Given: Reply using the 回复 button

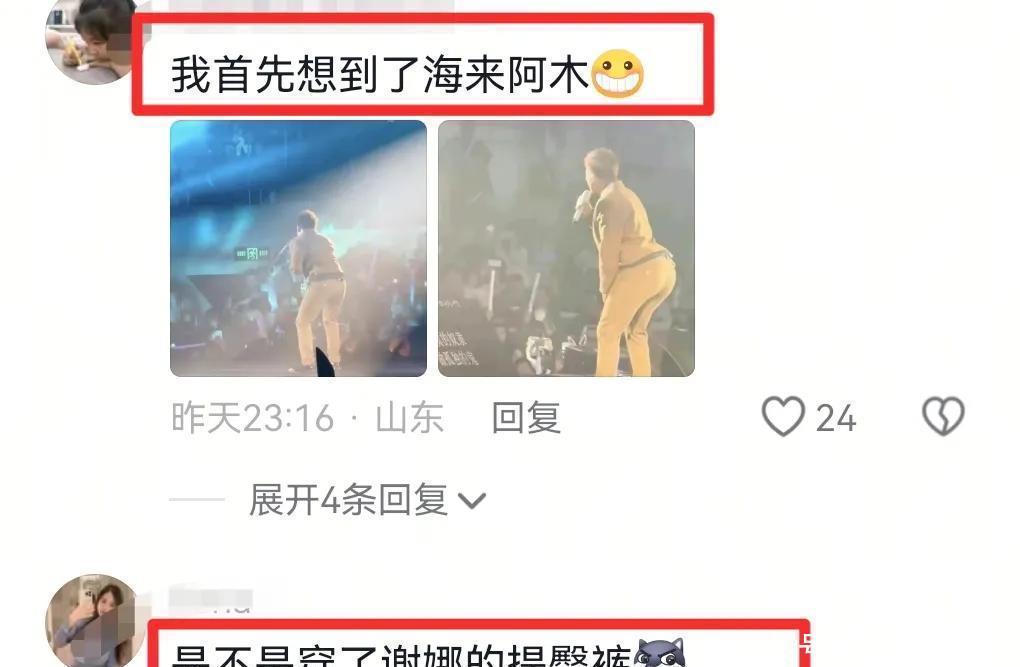Looking at the screenshot, I should coord(526,417).
